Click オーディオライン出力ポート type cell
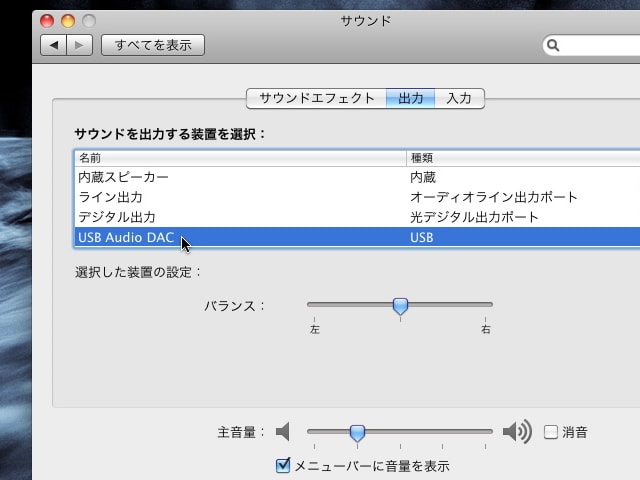 494,197
